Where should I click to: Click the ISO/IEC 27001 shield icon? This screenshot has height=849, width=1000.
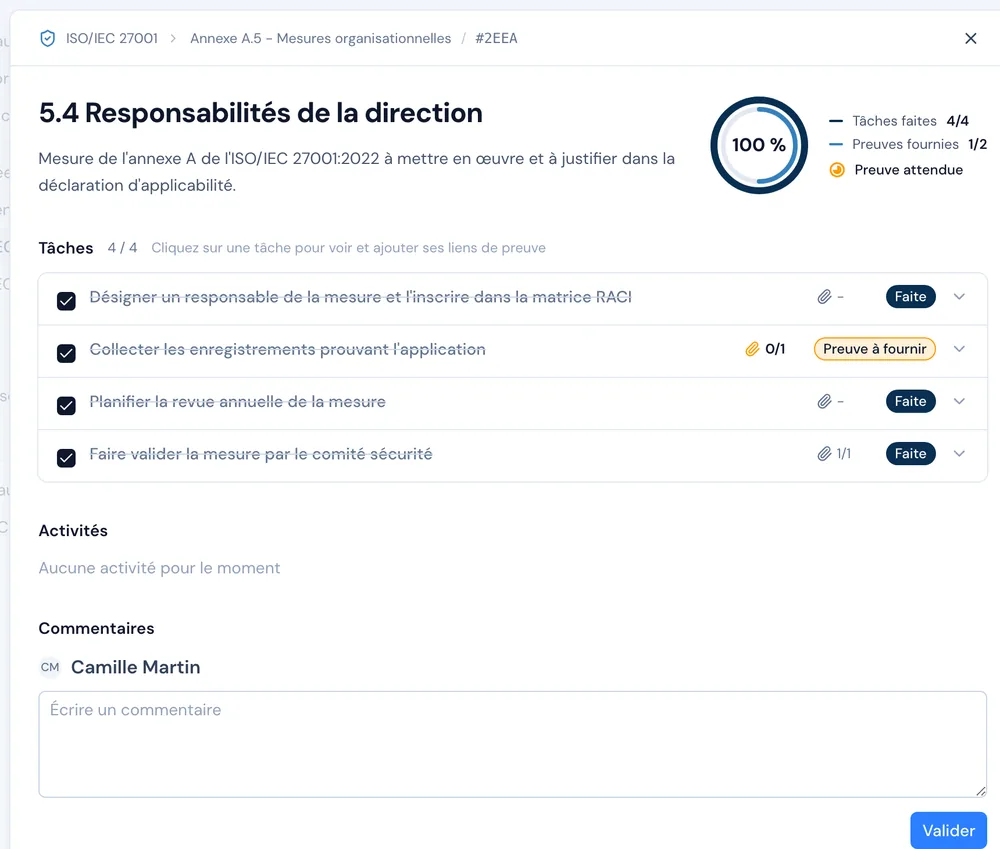(x=47, y=38)
